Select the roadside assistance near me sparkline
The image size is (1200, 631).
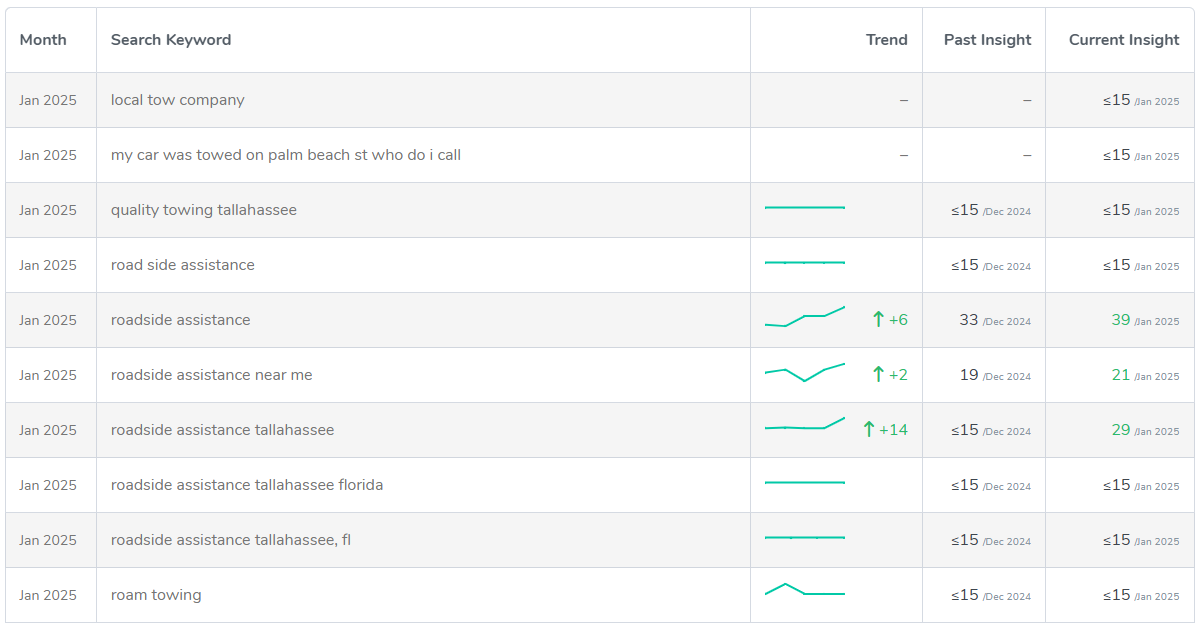click(805, 372)
